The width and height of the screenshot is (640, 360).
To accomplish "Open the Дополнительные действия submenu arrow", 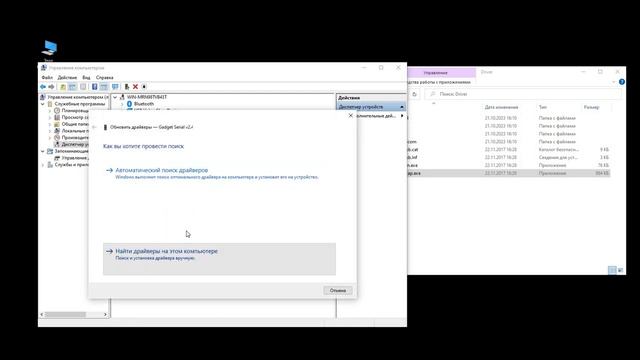I will pyautogui.click(x=402, y=116).
